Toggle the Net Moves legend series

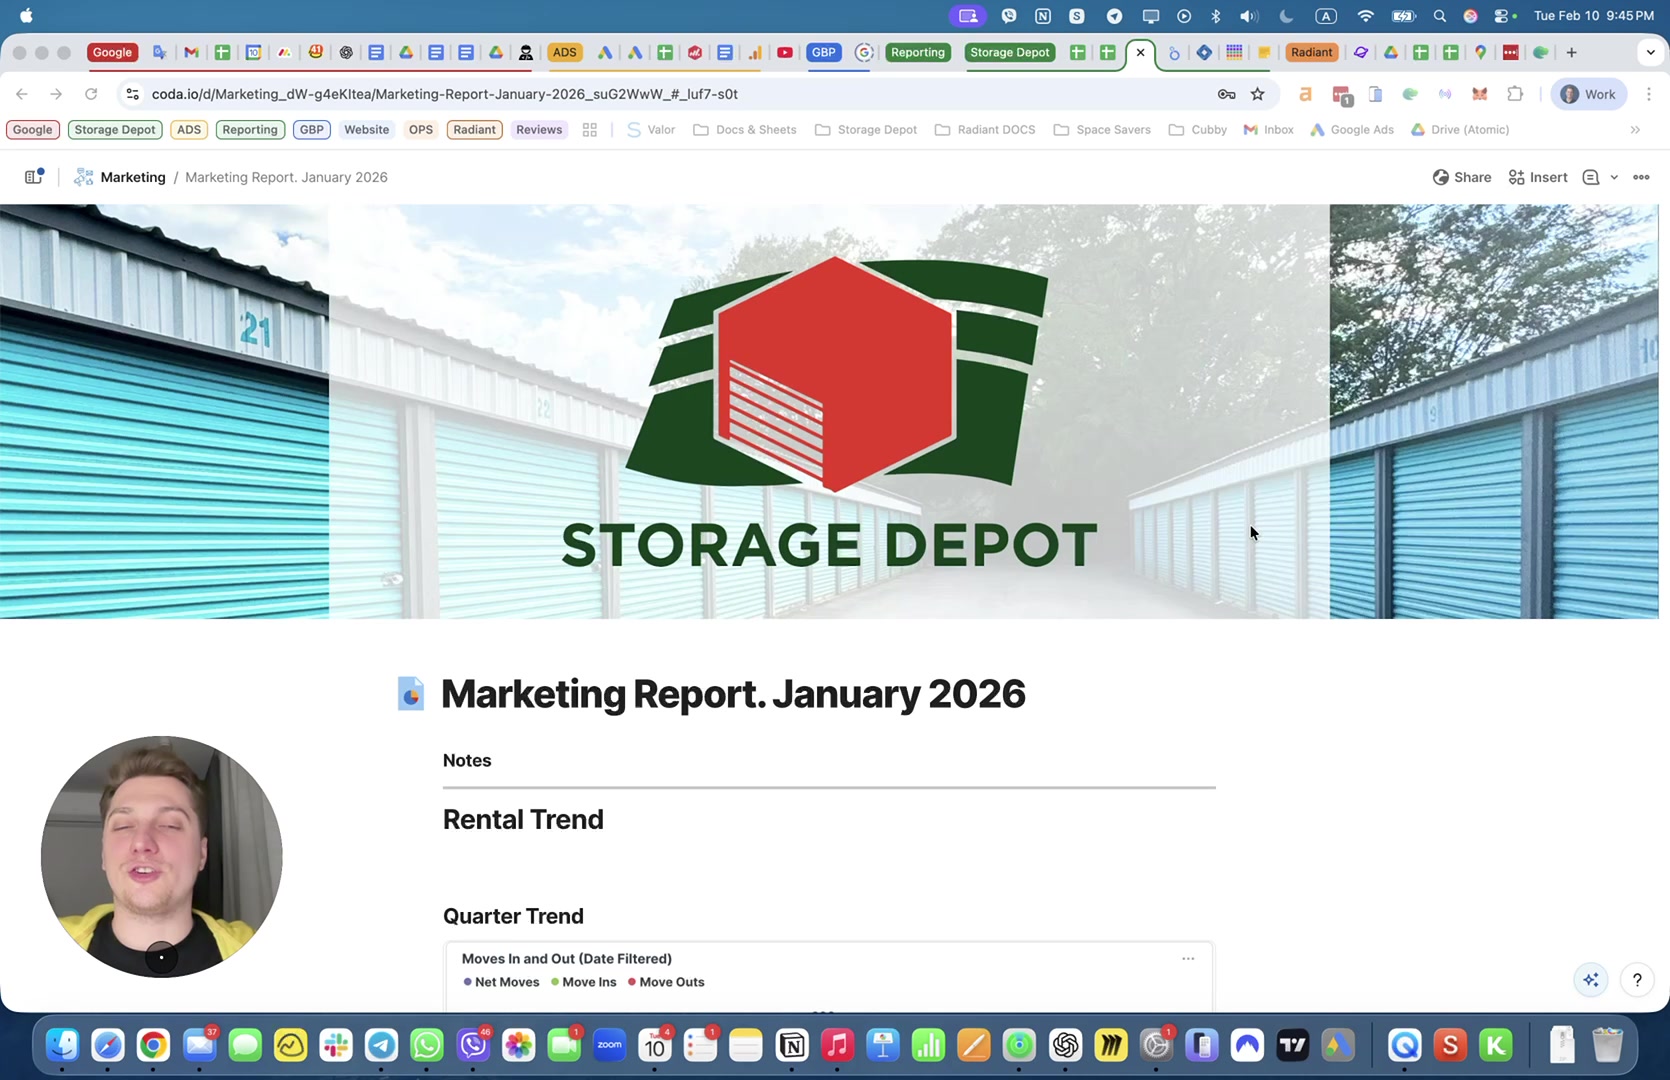(x=501, y=982)
